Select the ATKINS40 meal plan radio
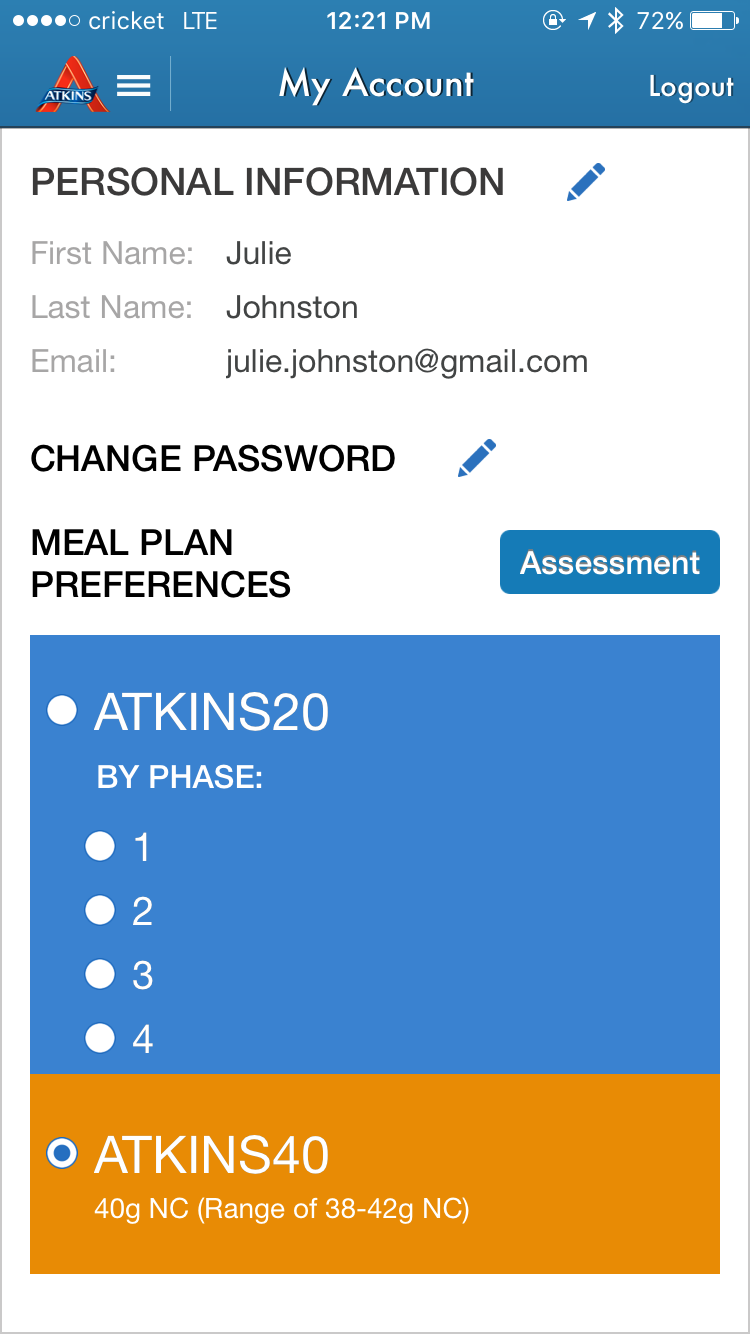Image resolution: width=750 pixels, height=1334 pixels. coord(62,1154)
